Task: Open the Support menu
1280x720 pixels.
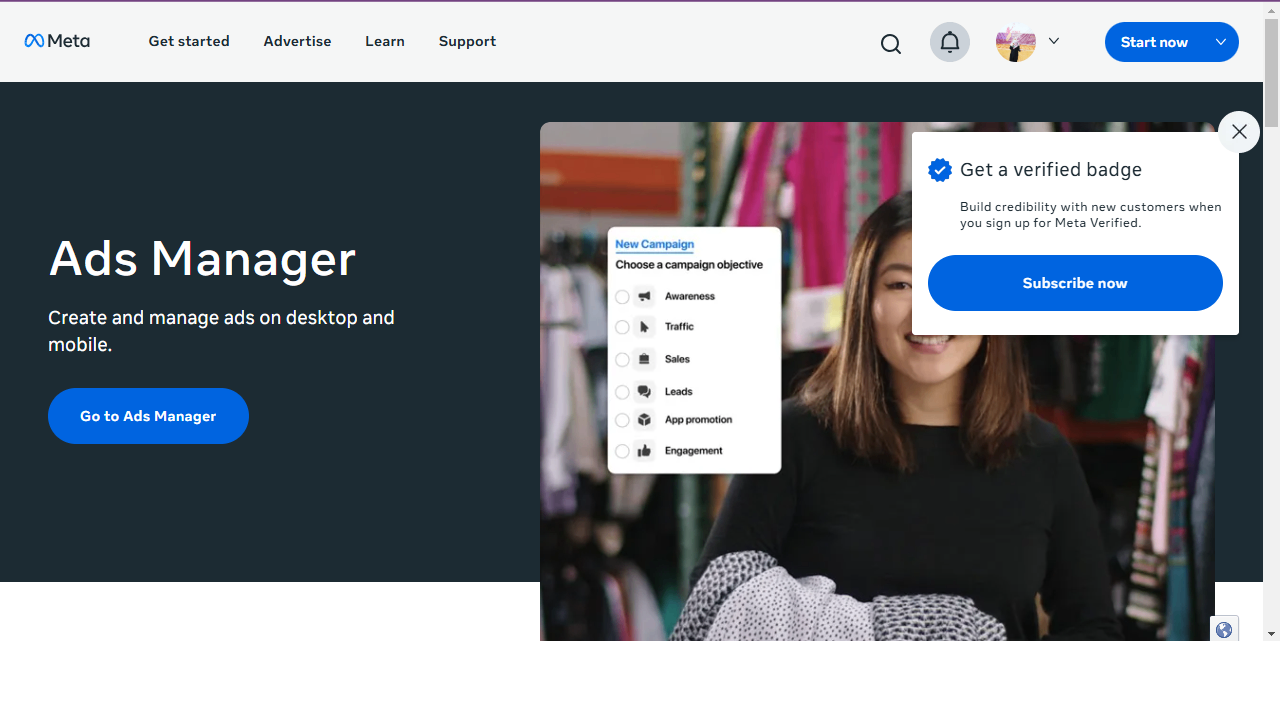Action: click(x=467, y=41)
